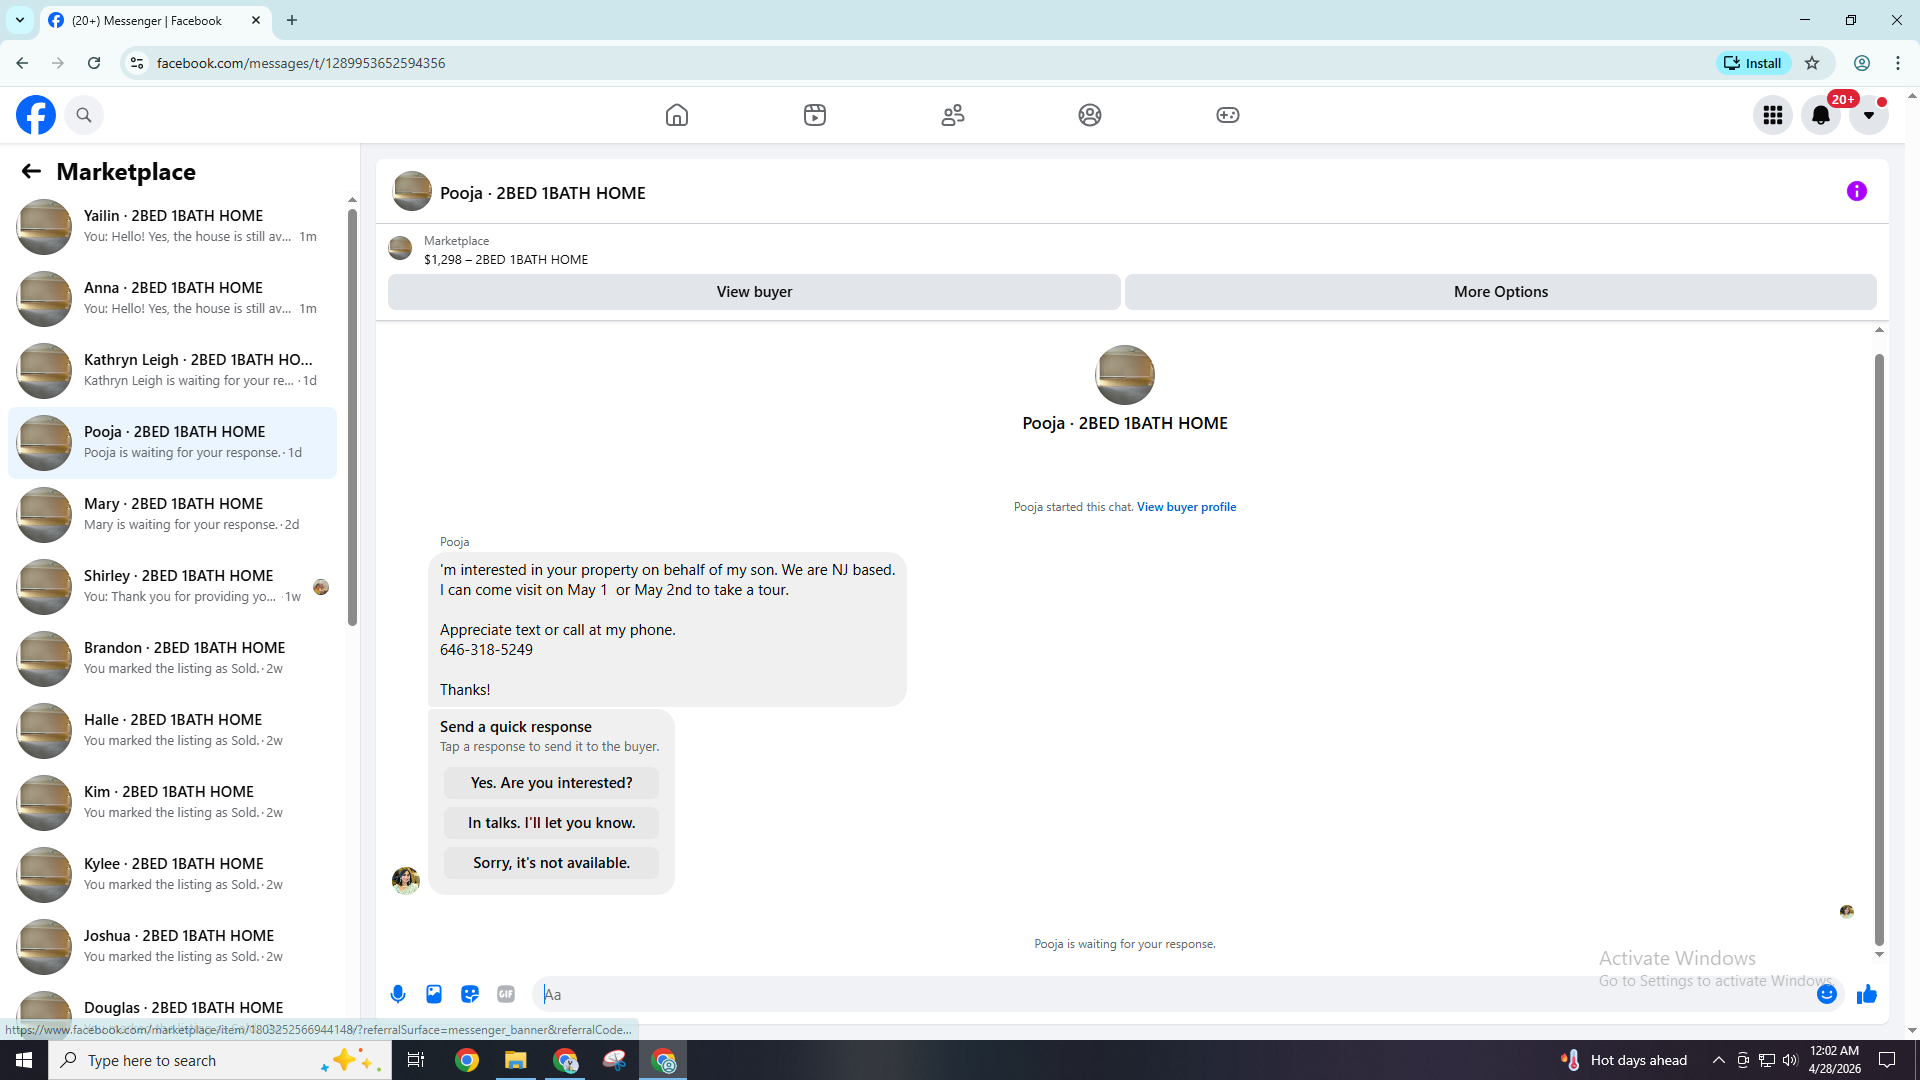Open the Groups icon in top nav

click(x=1090, y=115)
